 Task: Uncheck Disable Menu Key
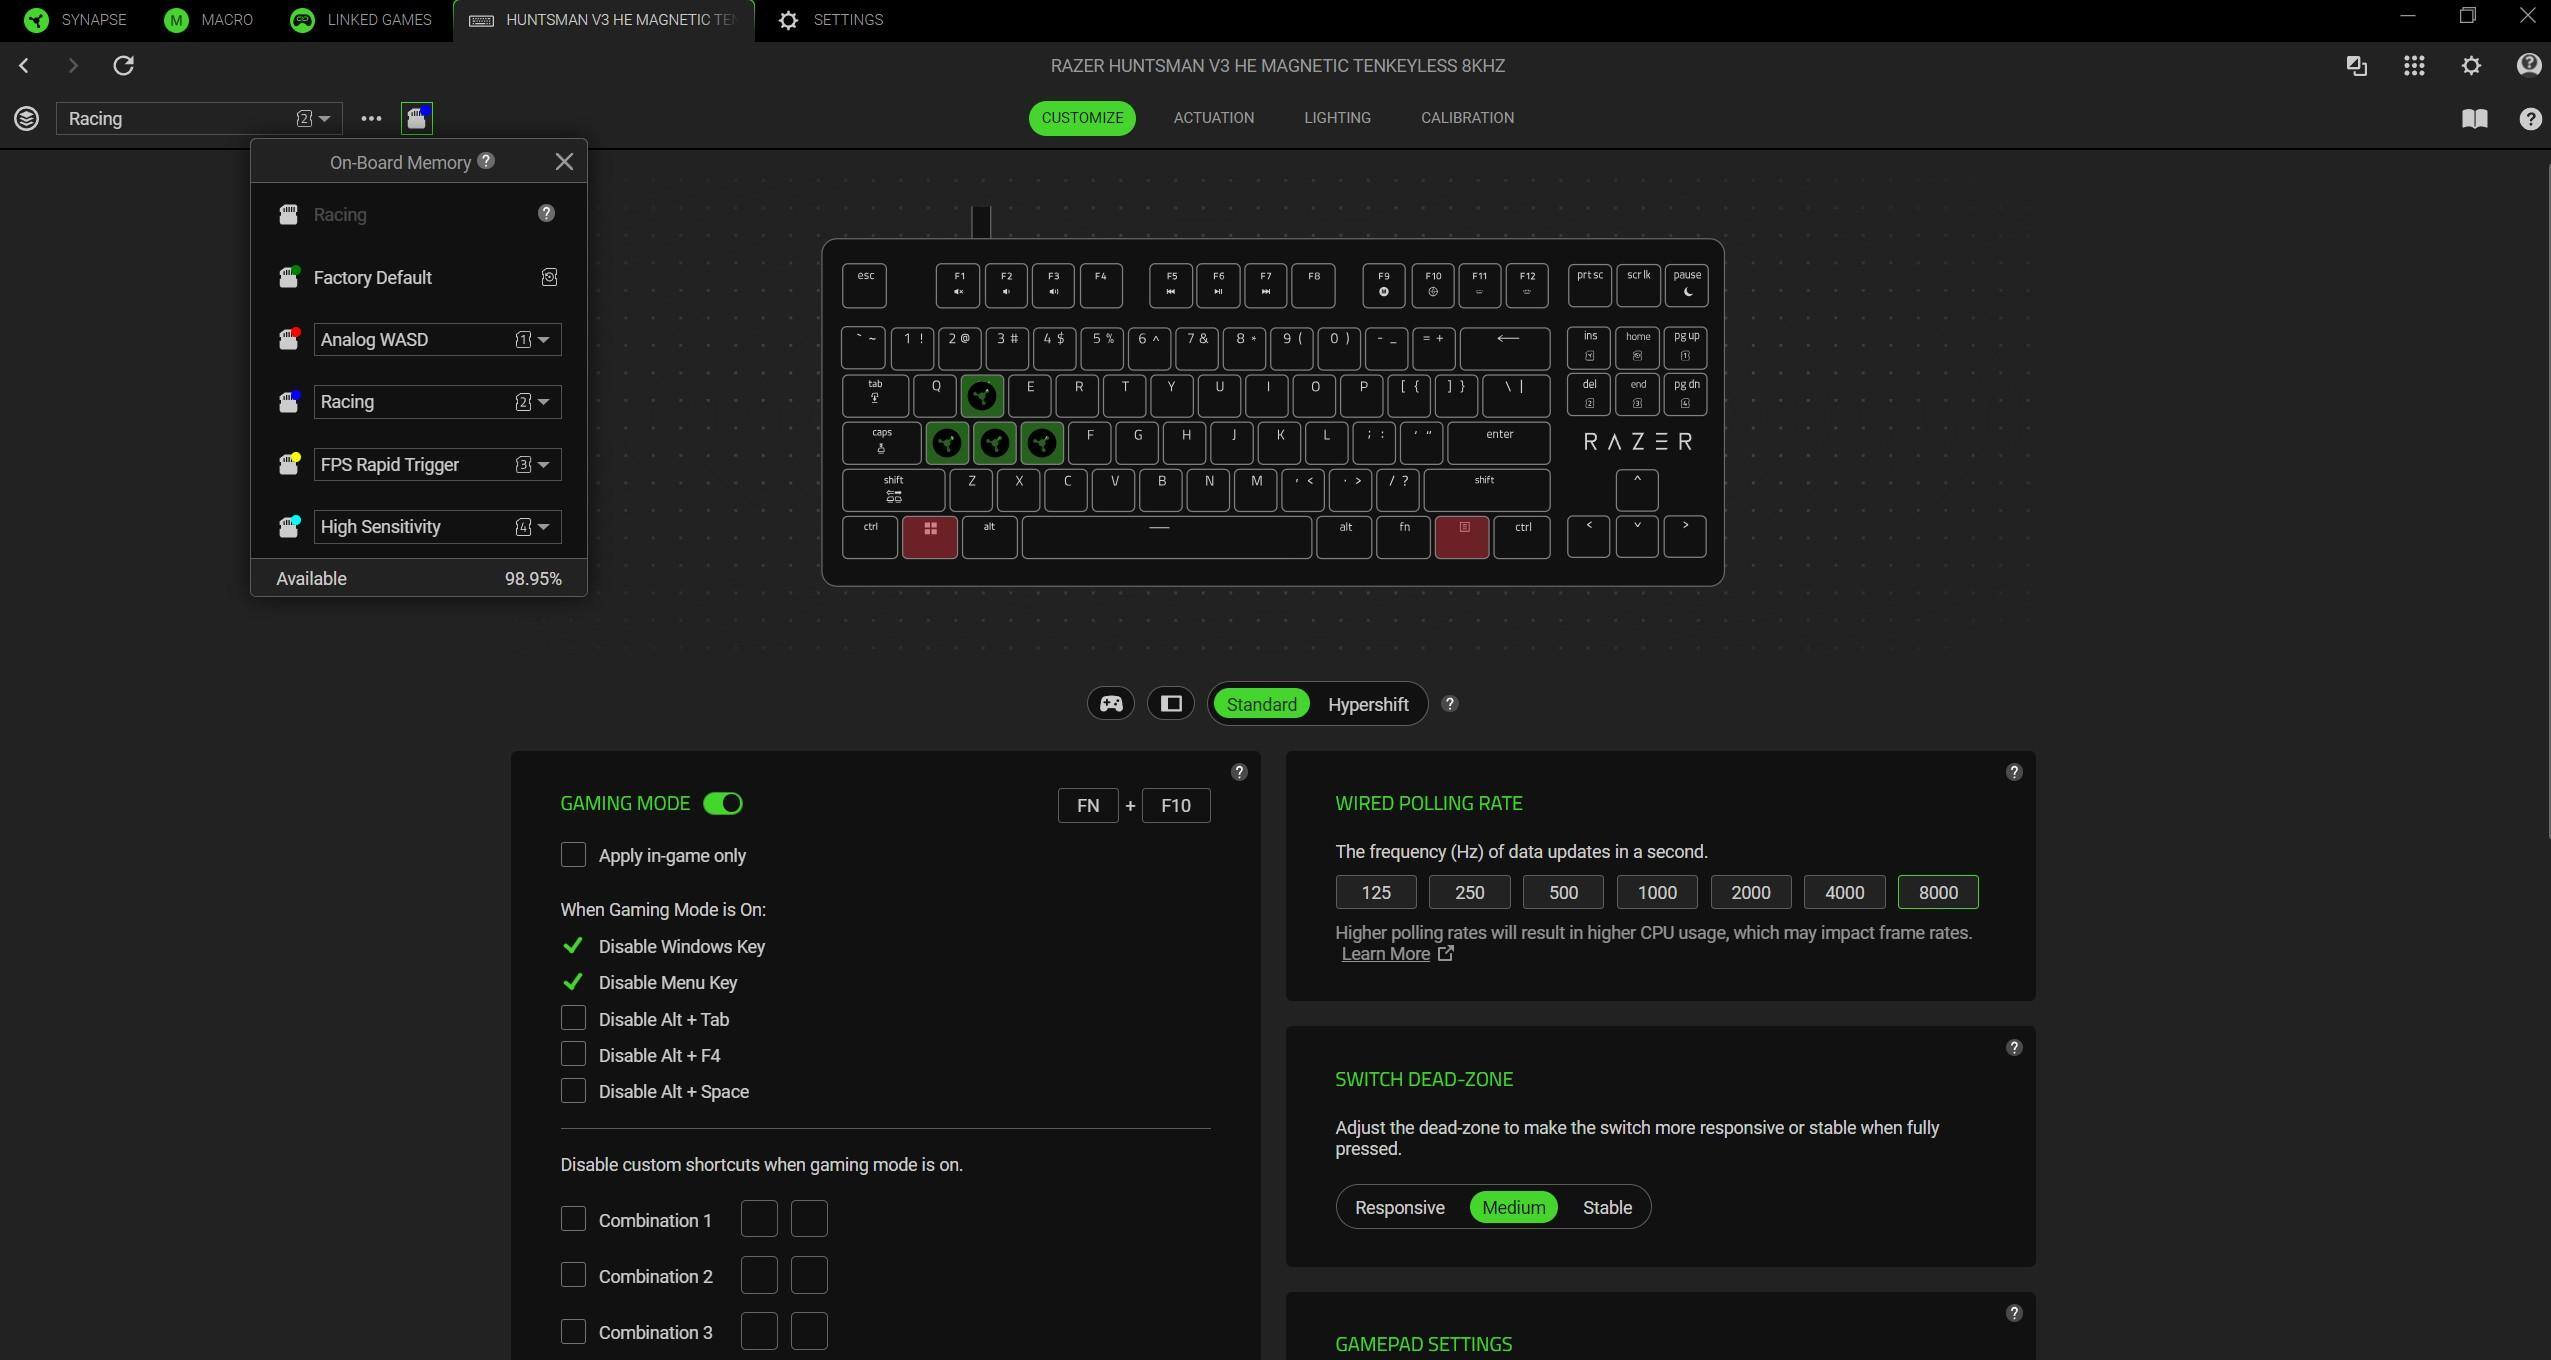[573, 982]
